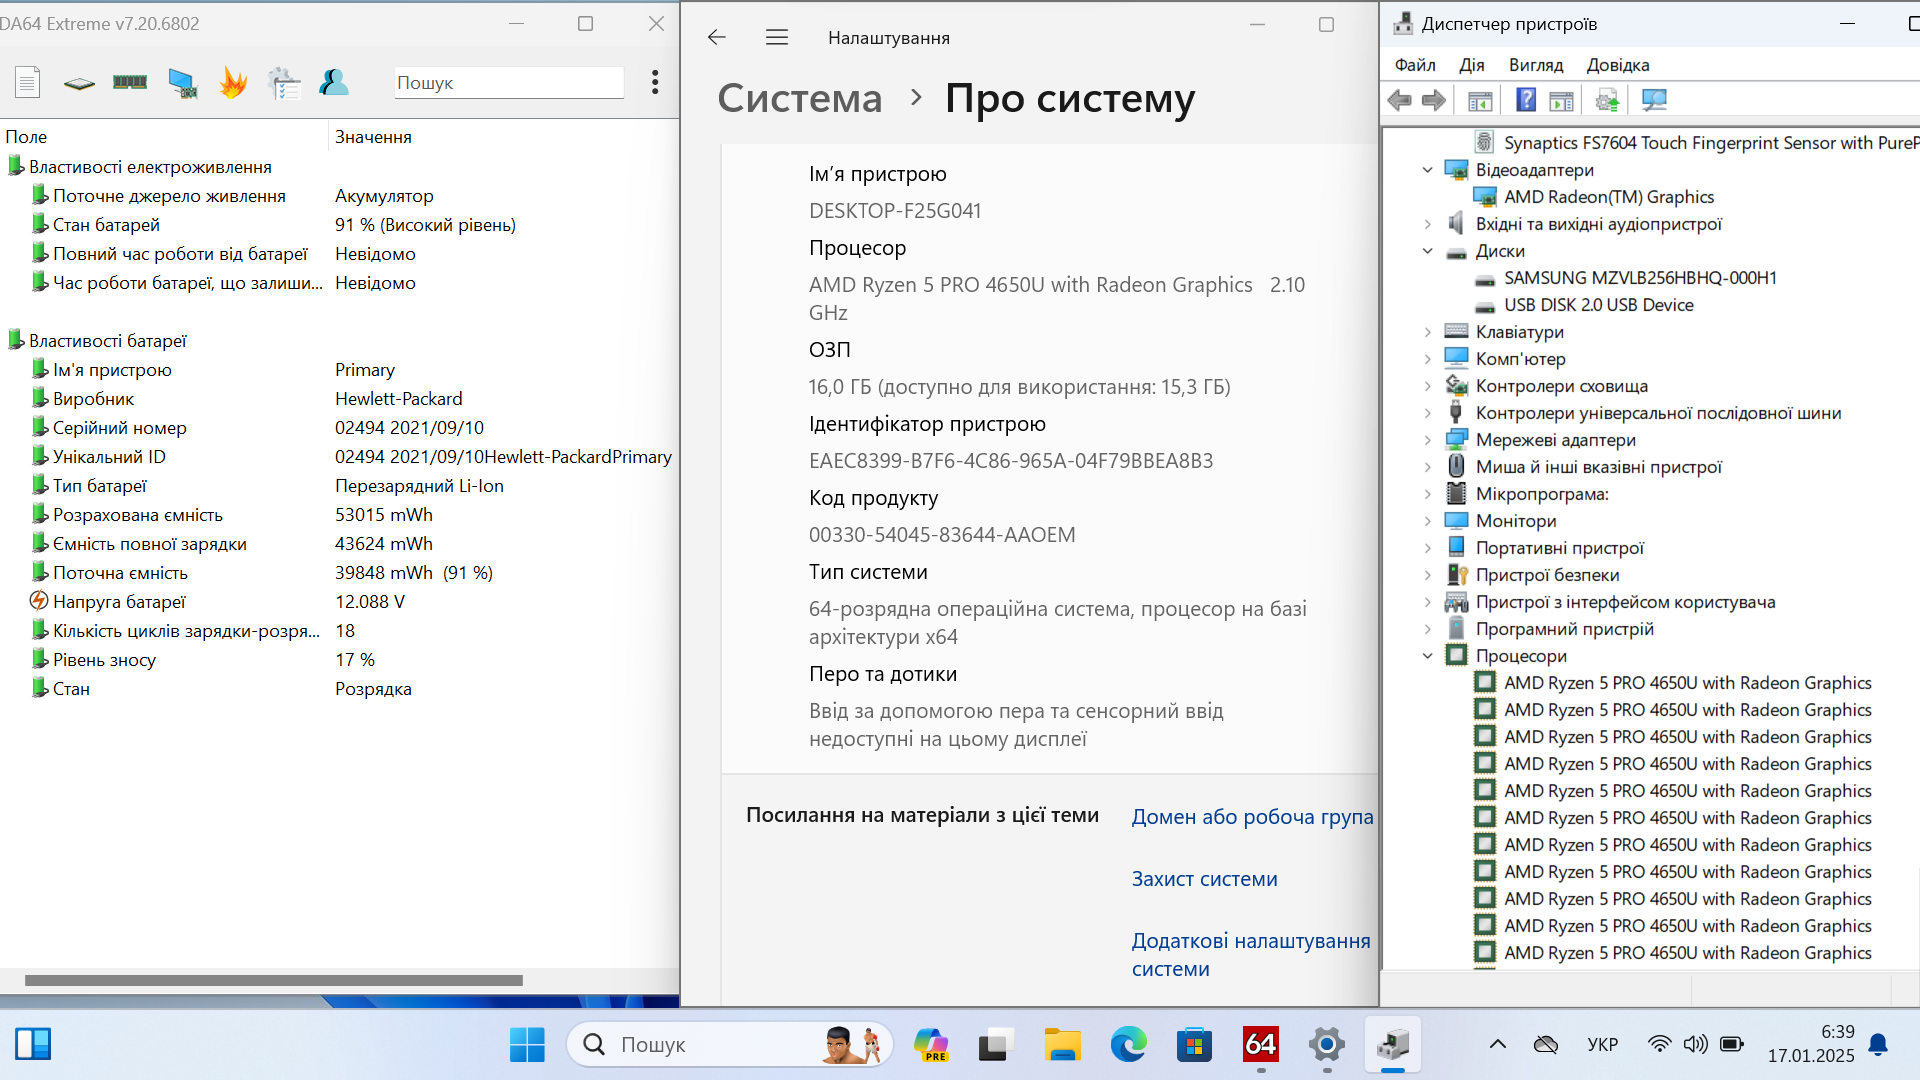Open the Settings hamburger navigation menu
Viewport: 1920px width, 1080px height.
click(777, 37)
